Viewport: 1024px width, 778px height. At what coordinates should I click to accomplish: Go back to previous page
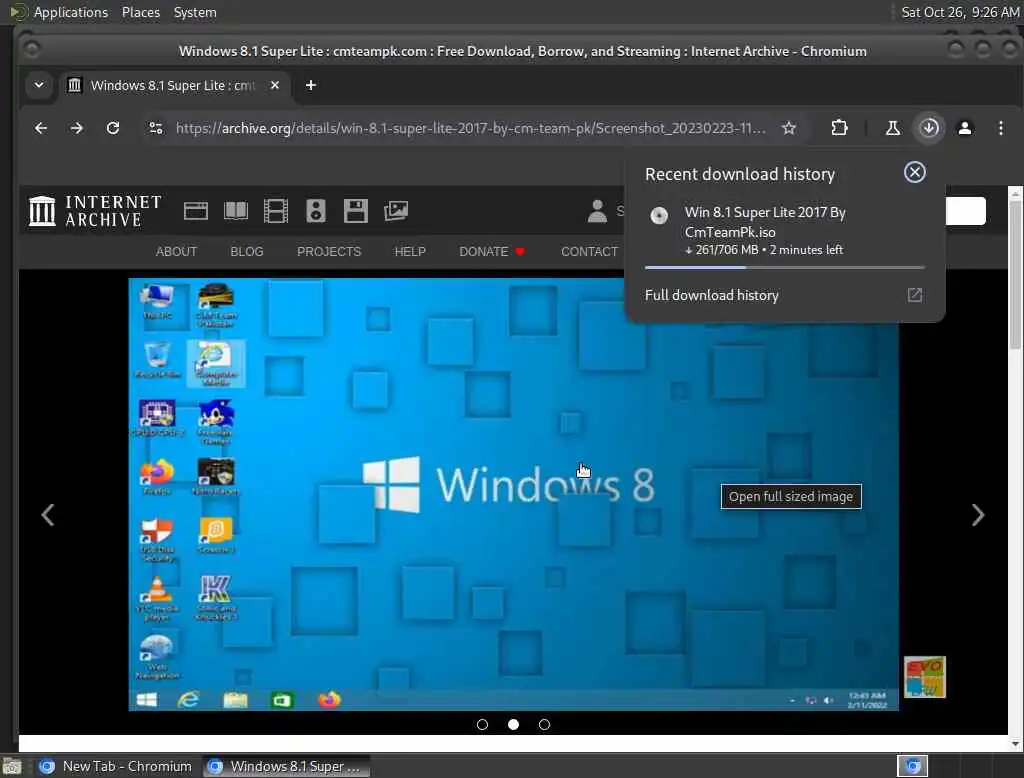pyautogui.click(x=40, y=128)
